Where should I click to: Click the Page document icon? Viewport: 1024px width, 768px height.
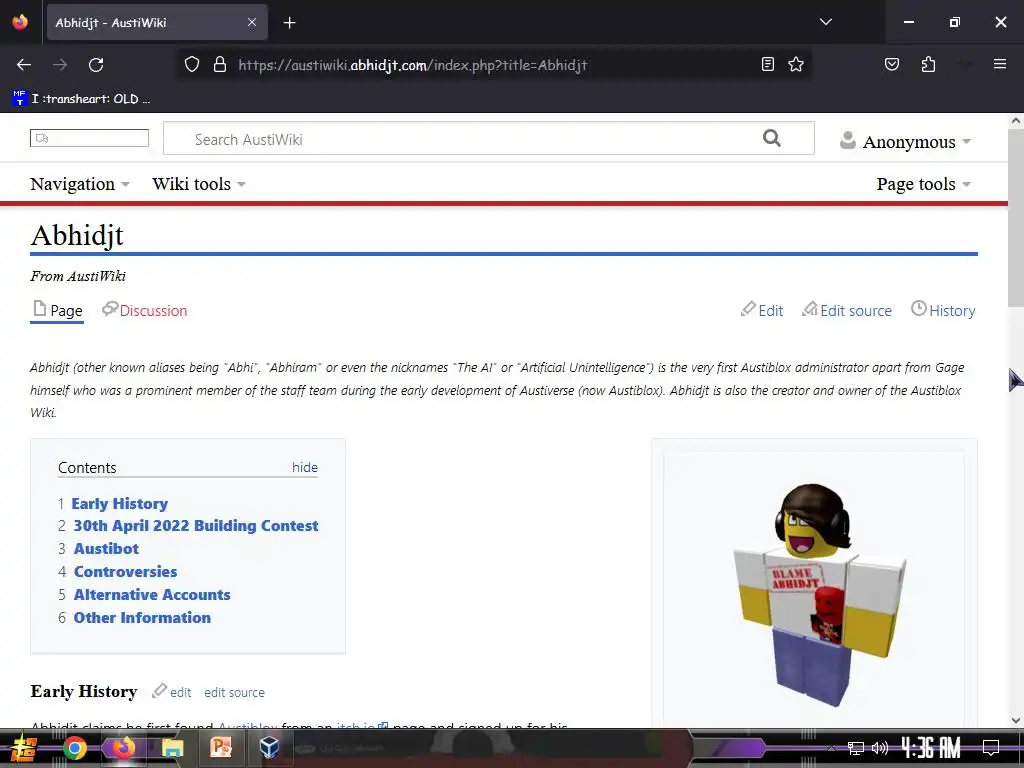tap(40, 308)
